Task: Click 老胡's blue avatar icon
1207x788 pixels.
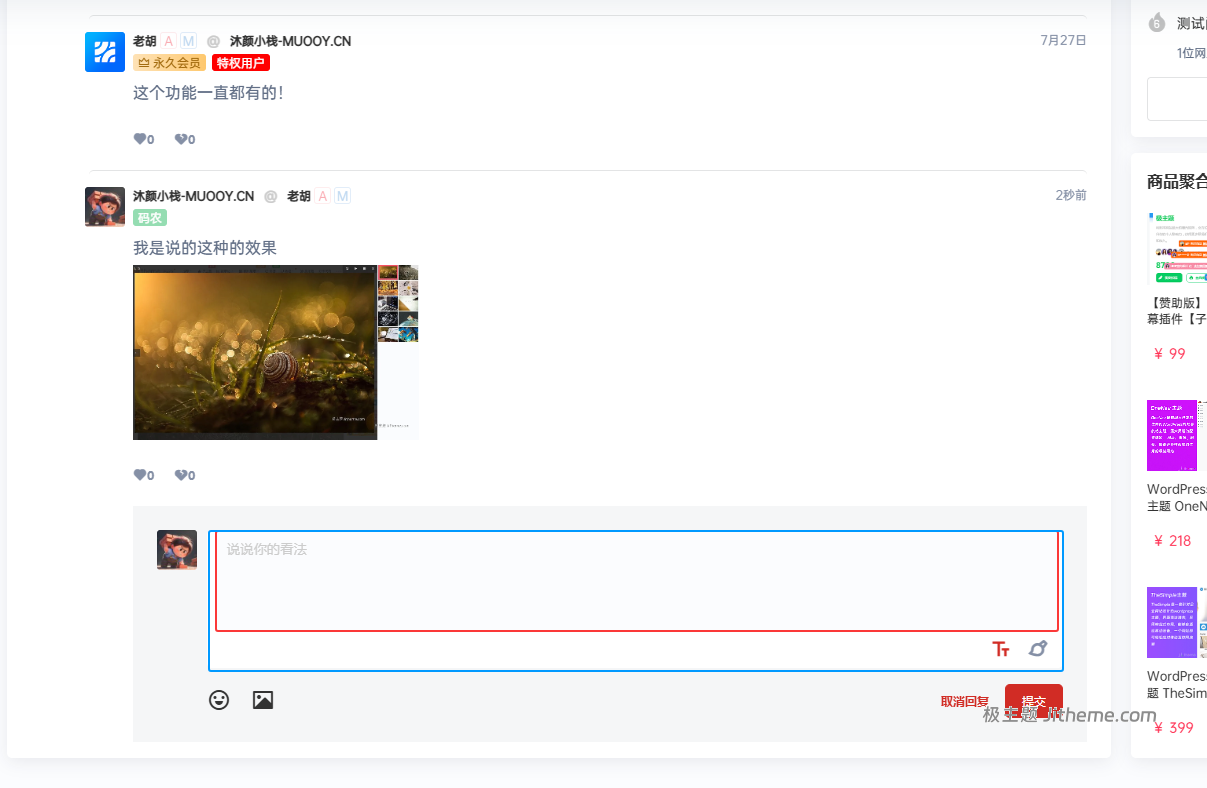Action: [x=105, y=52]
